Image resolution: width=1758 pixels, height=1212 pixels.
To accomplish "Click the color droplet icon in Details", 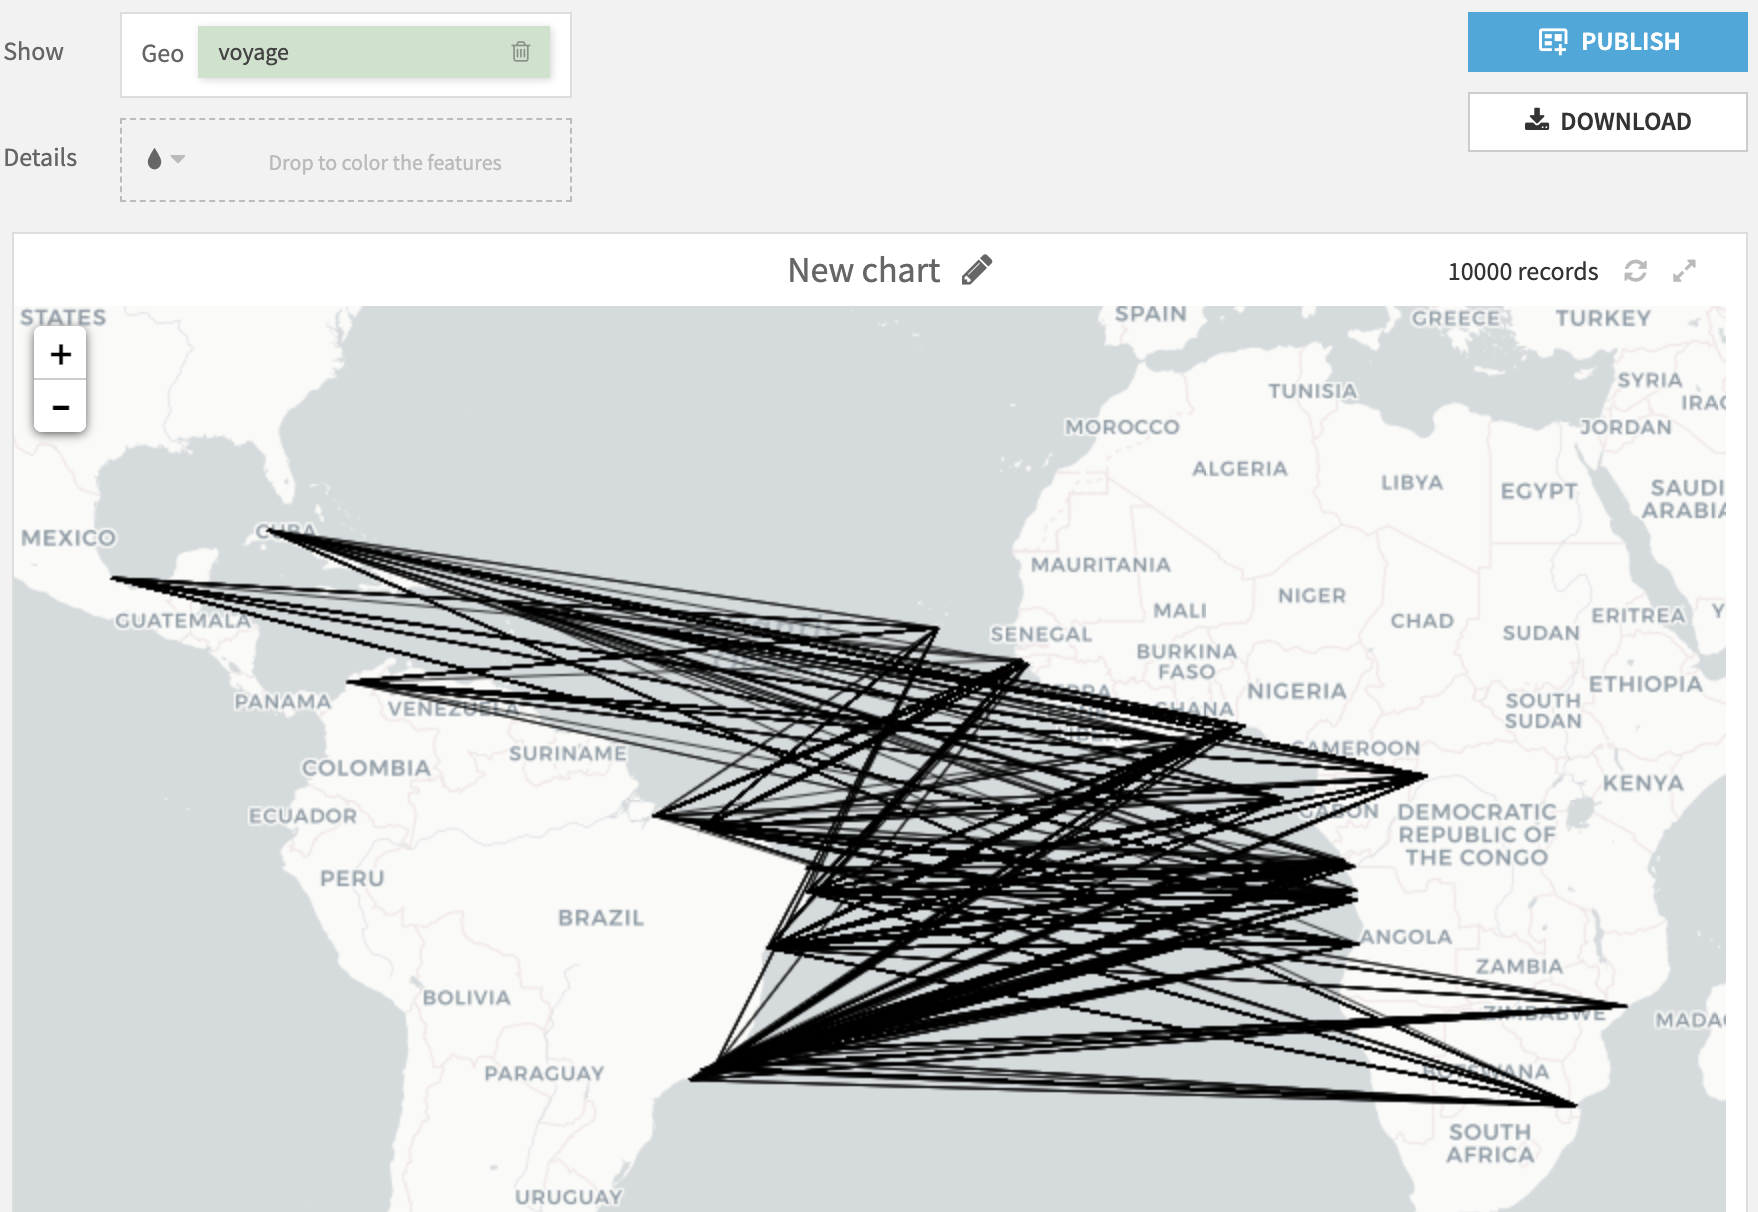I will 155,160.
